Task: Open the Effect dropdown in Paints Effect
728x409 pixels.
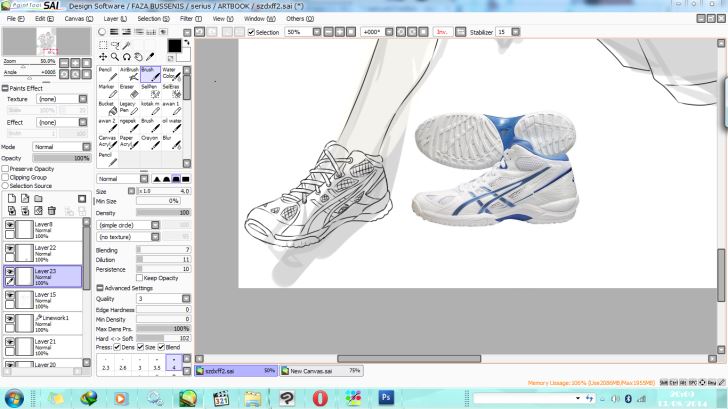Action: 83,122
